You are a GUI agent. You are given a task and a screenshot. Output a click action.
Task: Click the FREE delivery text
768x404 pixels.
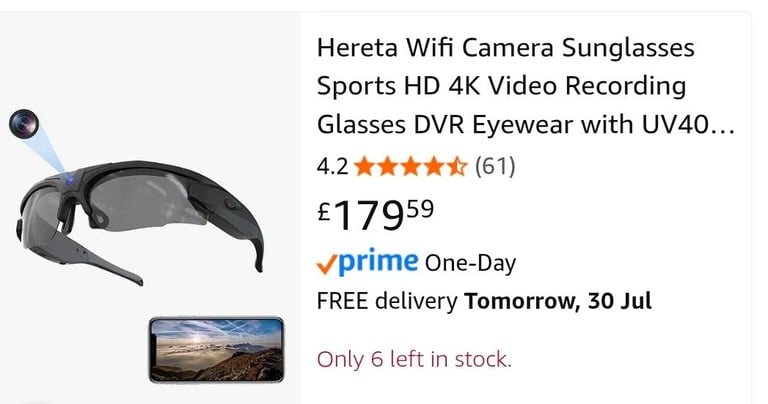click(387, 301)
